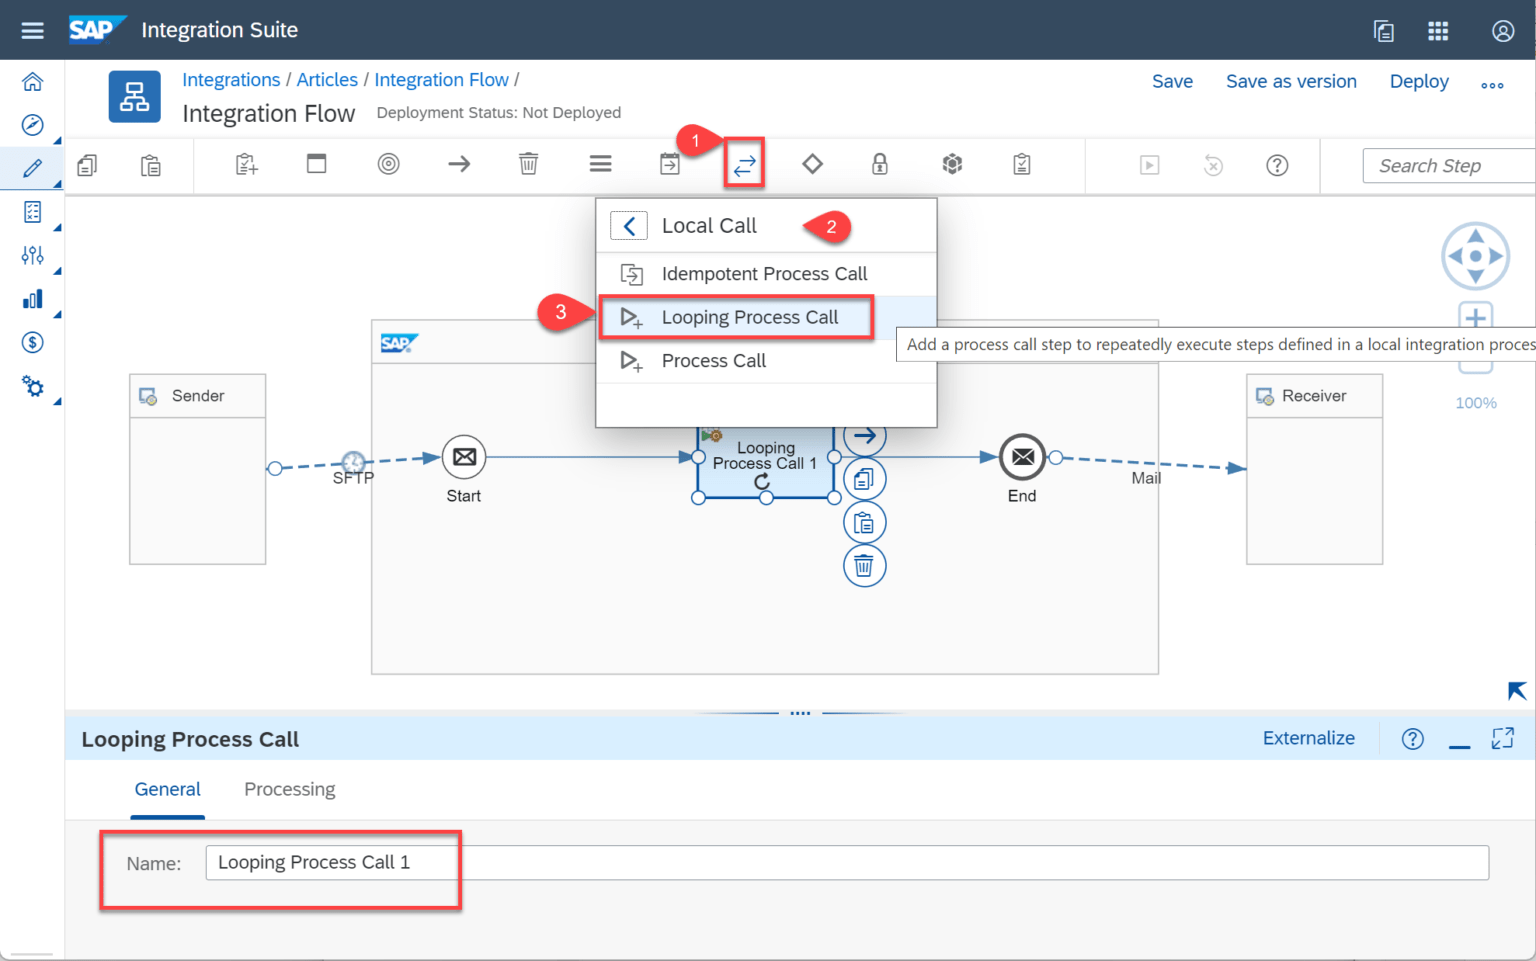Click the Router diamond icon in toolbar
This screenshot has height=961, width=1536.
click(812, 164)
